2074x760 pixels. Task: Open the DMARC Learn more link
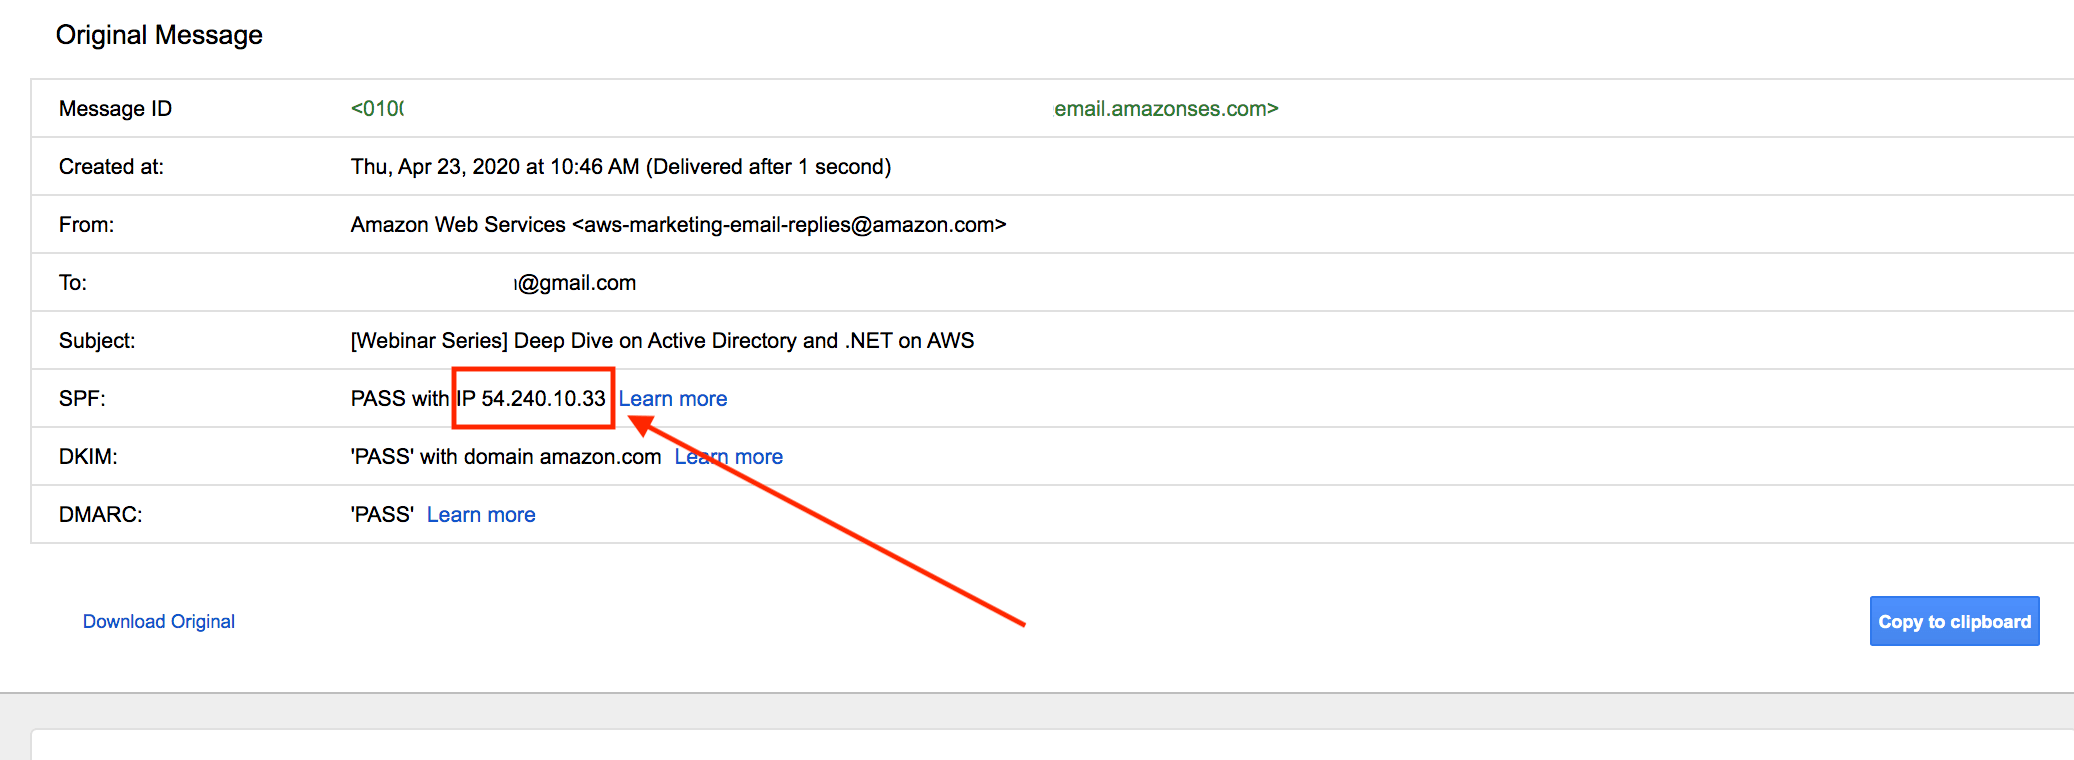click(x=481, y=515)
